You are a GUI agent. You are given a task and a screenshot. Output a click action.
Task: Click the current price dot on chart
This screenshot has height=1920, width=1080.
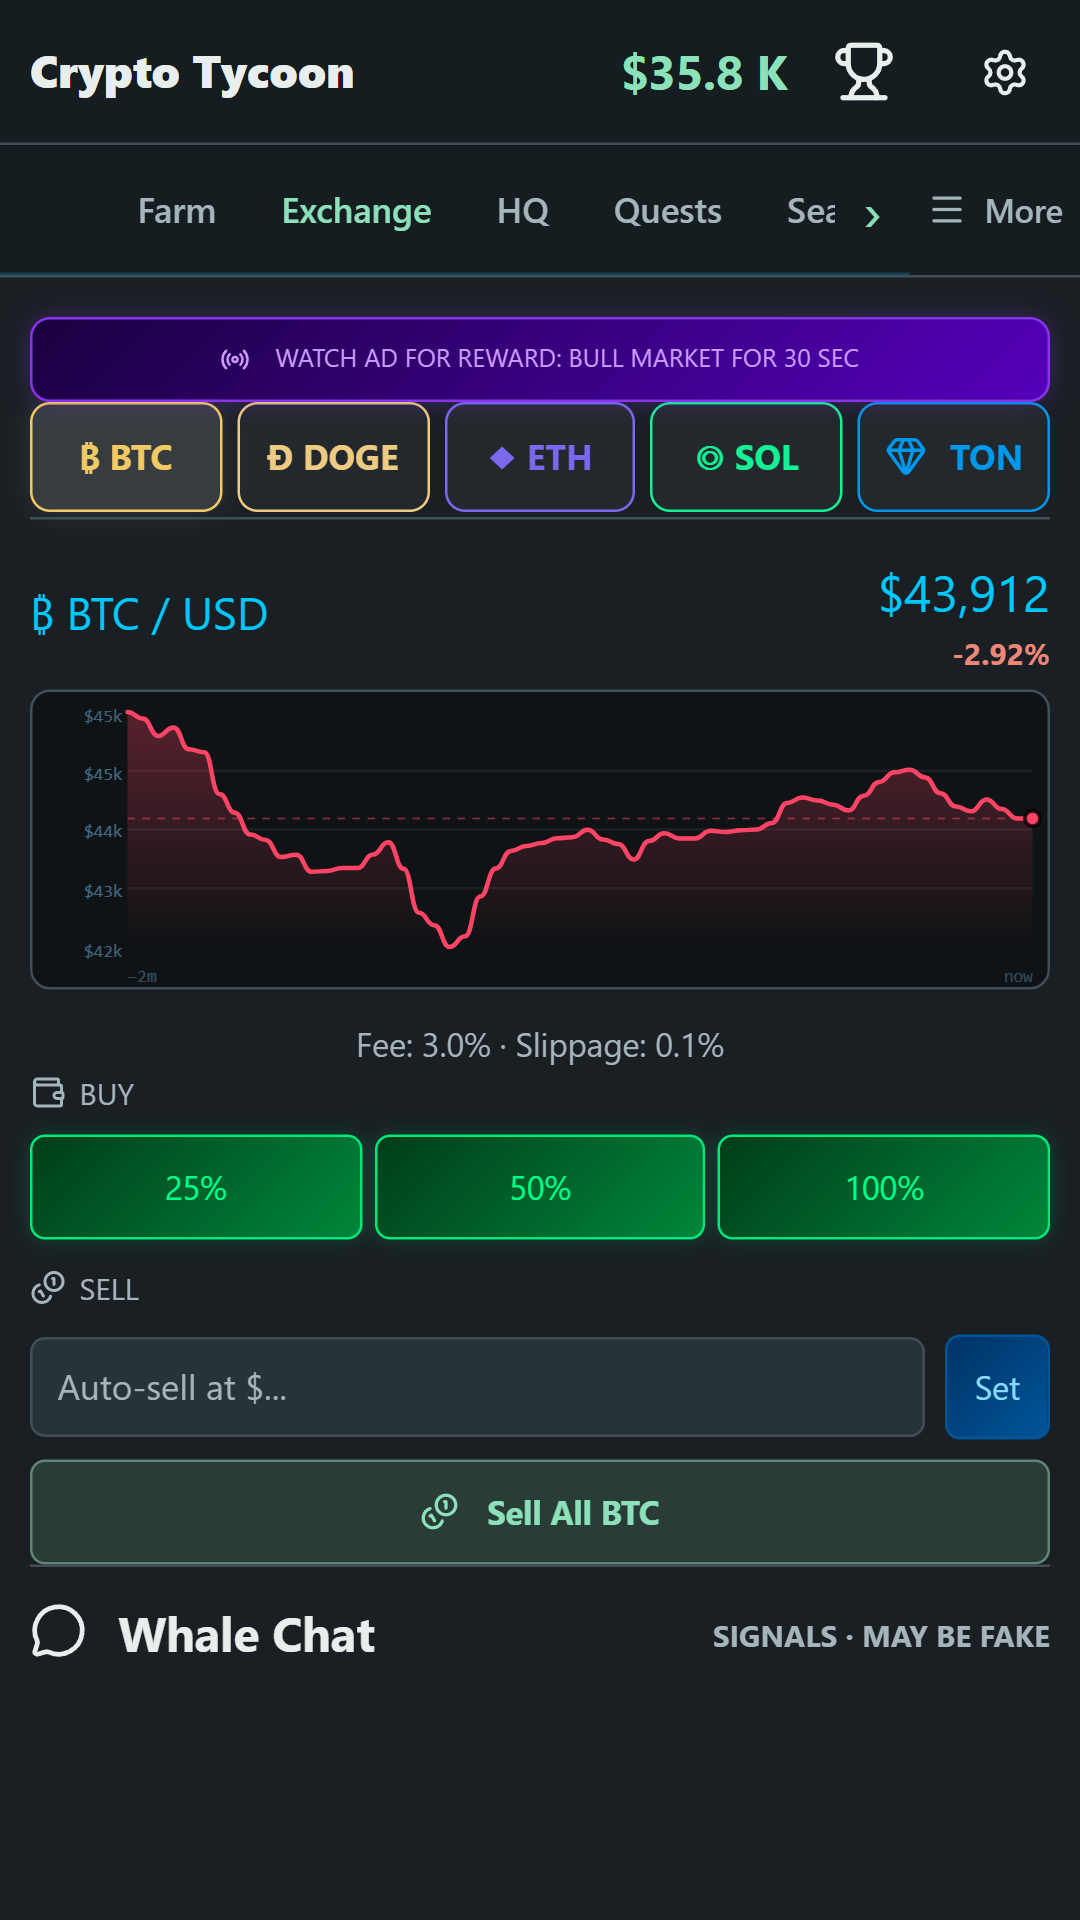tap(1032, 818)
